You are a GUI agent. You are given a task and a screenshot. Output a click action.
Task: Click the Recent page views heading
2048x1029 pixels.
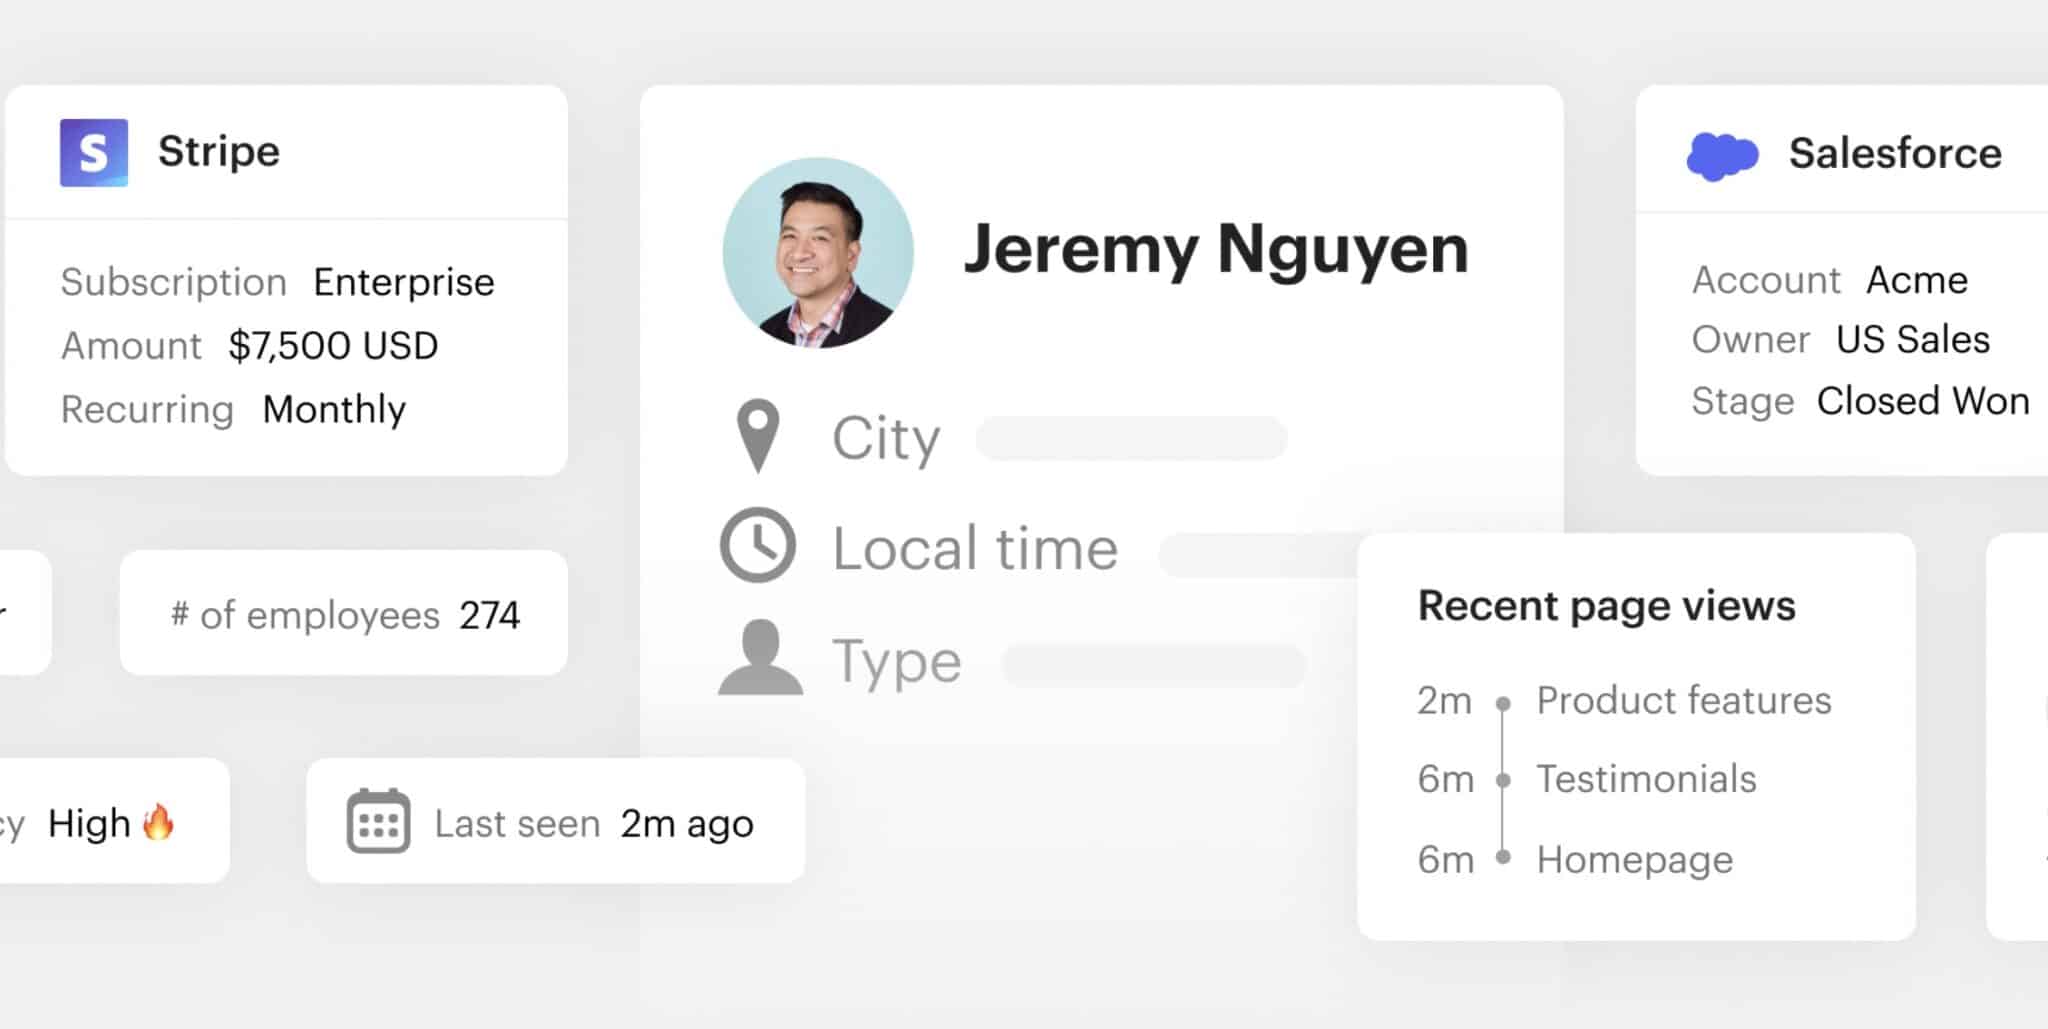(x=1607, y=606)
